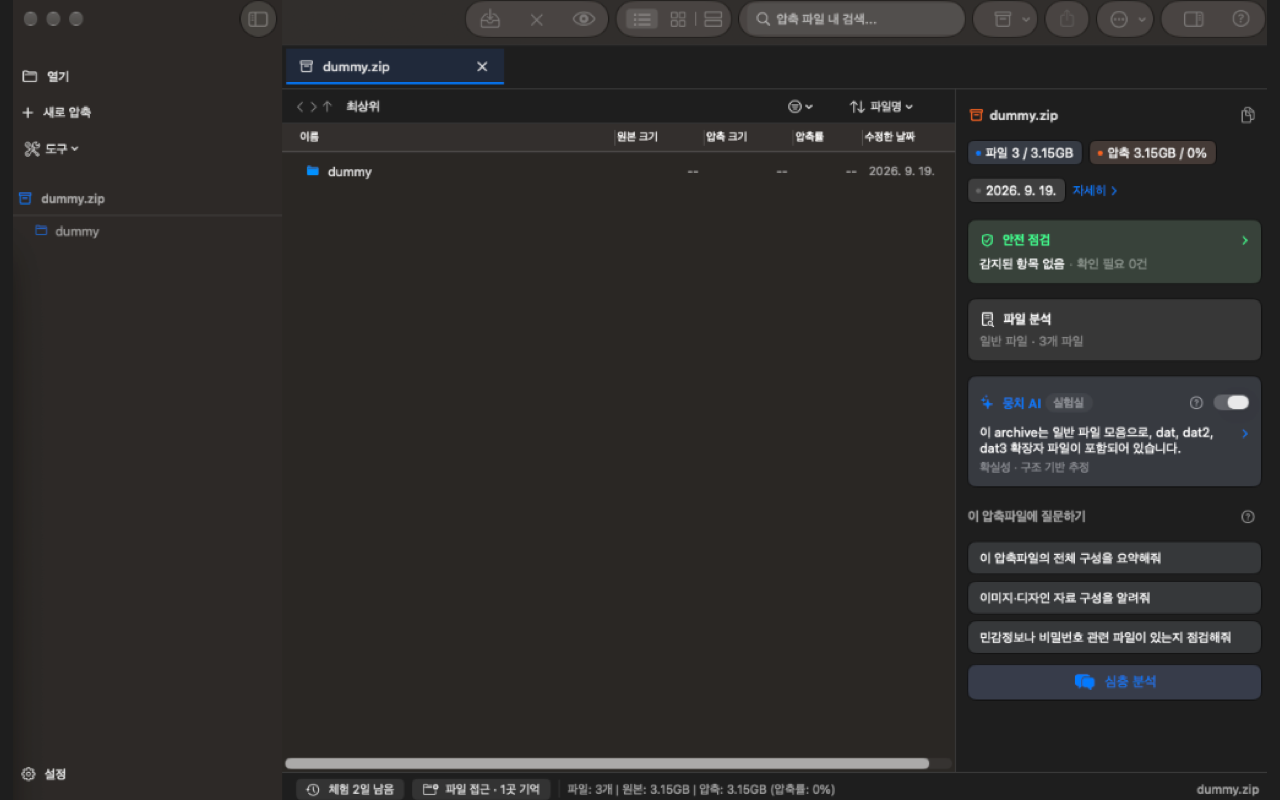Click the 압축 3.15GB / 0% badge
The height and width of the screenshot is (800, 1280).
coord(1152,153)
